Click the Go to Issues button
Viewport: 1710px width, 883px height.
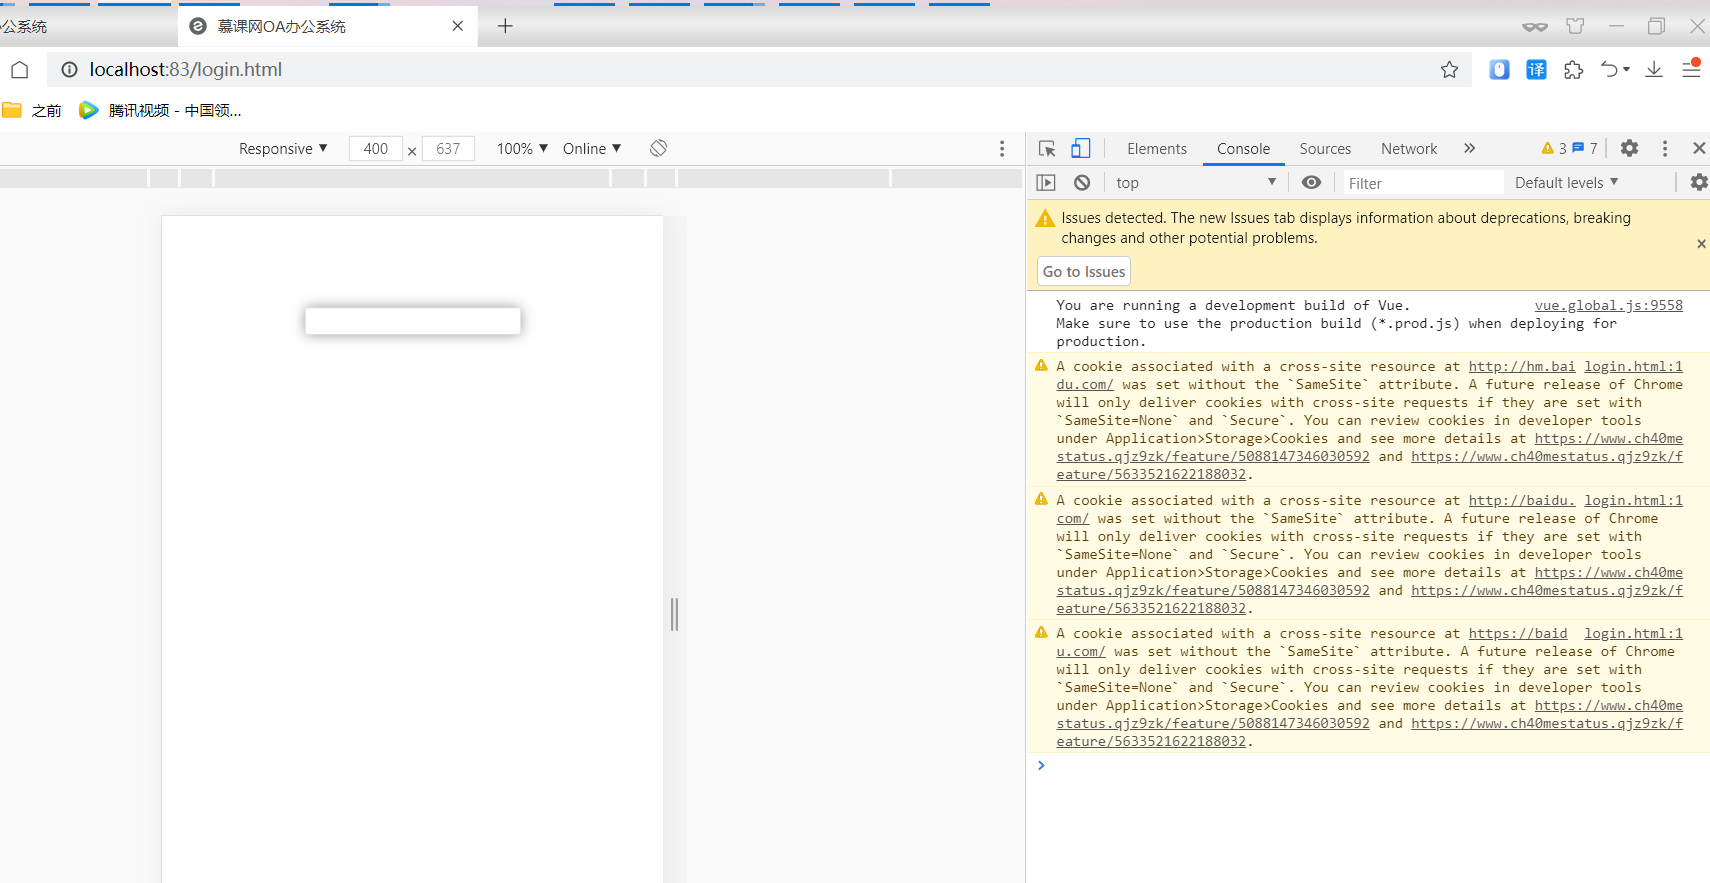click(x=1084, y=271)
